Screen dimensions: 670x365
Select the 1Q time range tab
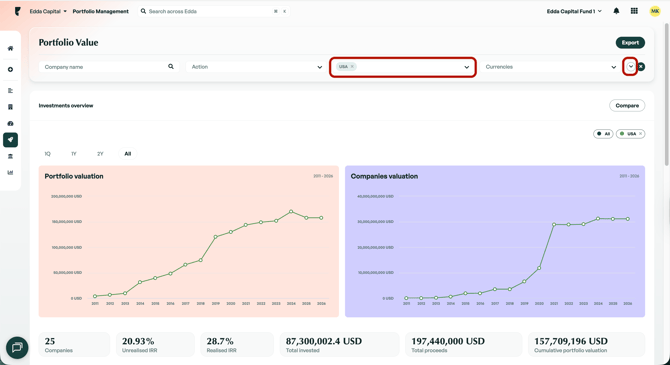point(47,154)
